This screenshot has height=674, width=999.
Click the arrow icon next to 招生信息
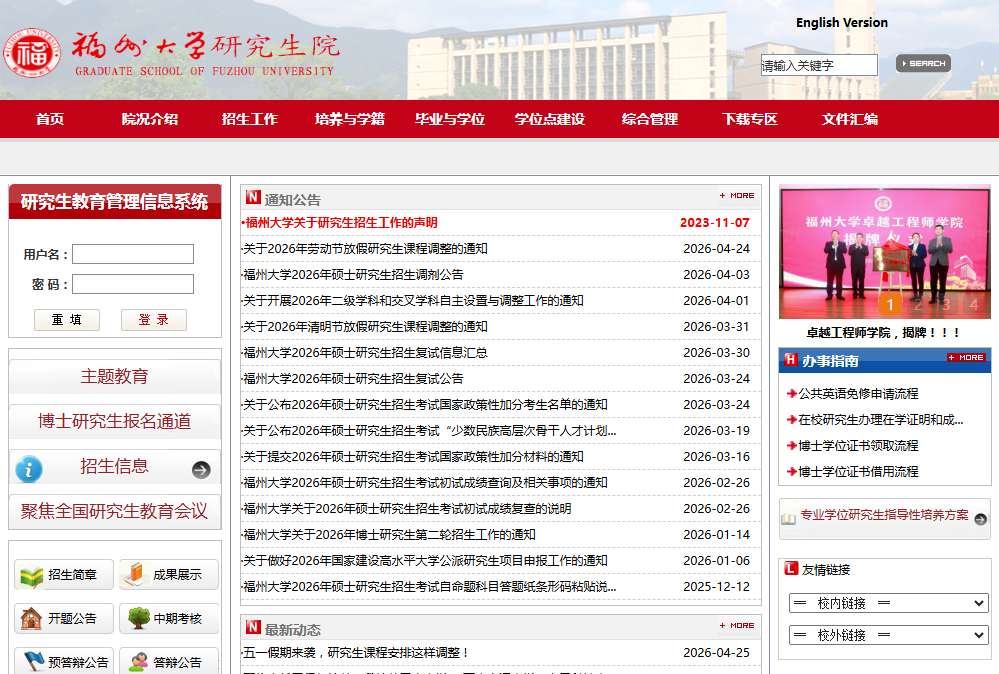(x=201, y=470)
